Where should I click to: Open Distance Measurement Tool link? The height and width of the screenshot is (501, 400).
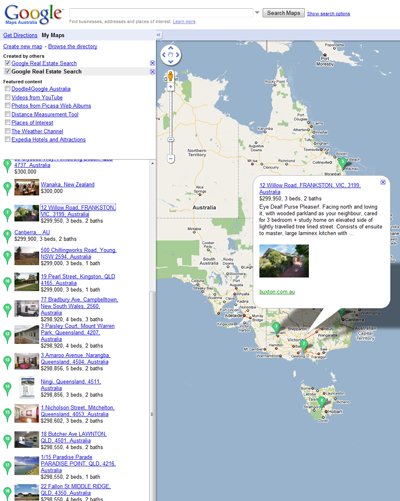coord(45,114)
